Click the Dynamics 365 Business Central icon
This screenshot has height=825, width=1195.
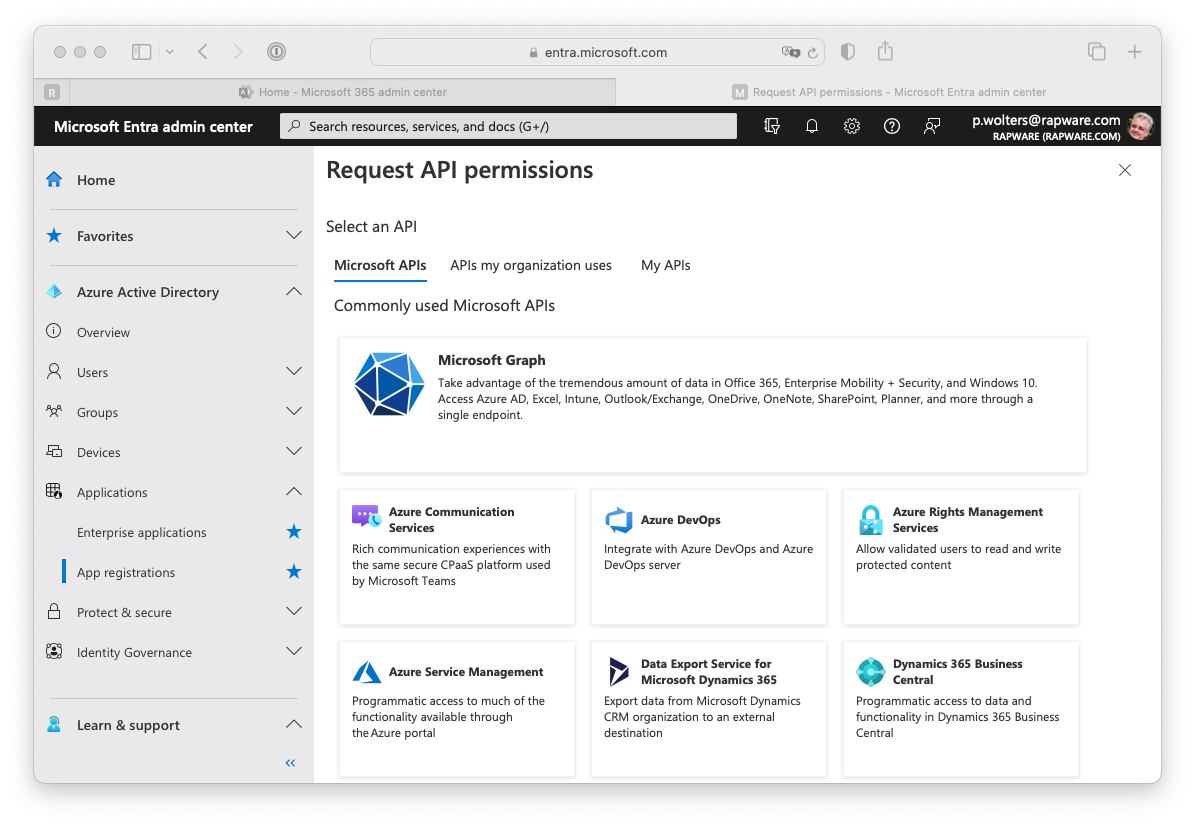(x=870, y=672)
